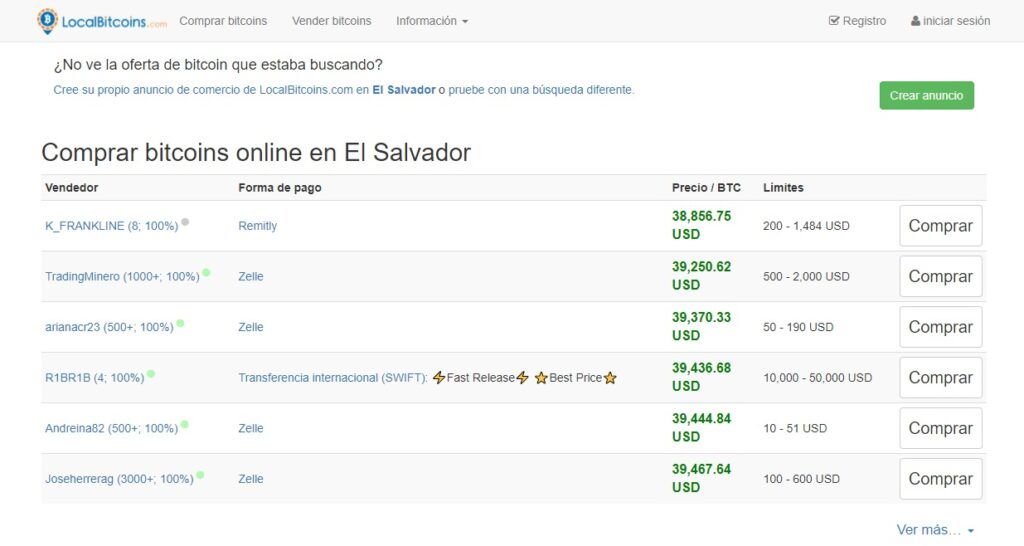The height and width of the screenshot is (546, 1024).
Task: Click Comprar for R1BR1B offer
Action: 940,377
